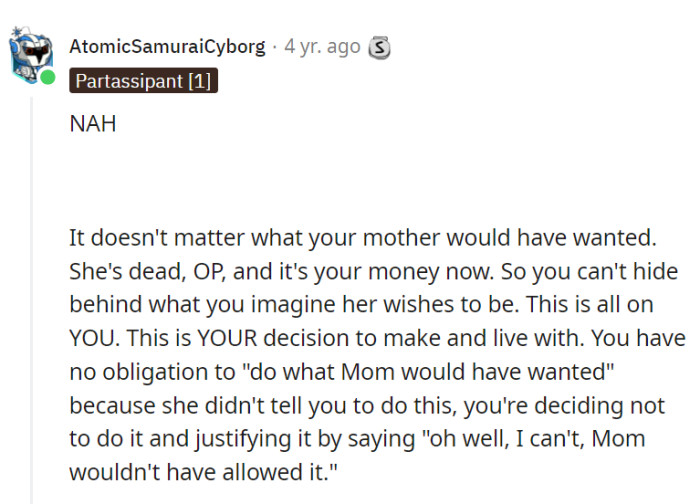700x504 pixels.
Task: Collapse the comment using the thread line
Action: click(x=32, y=300)
